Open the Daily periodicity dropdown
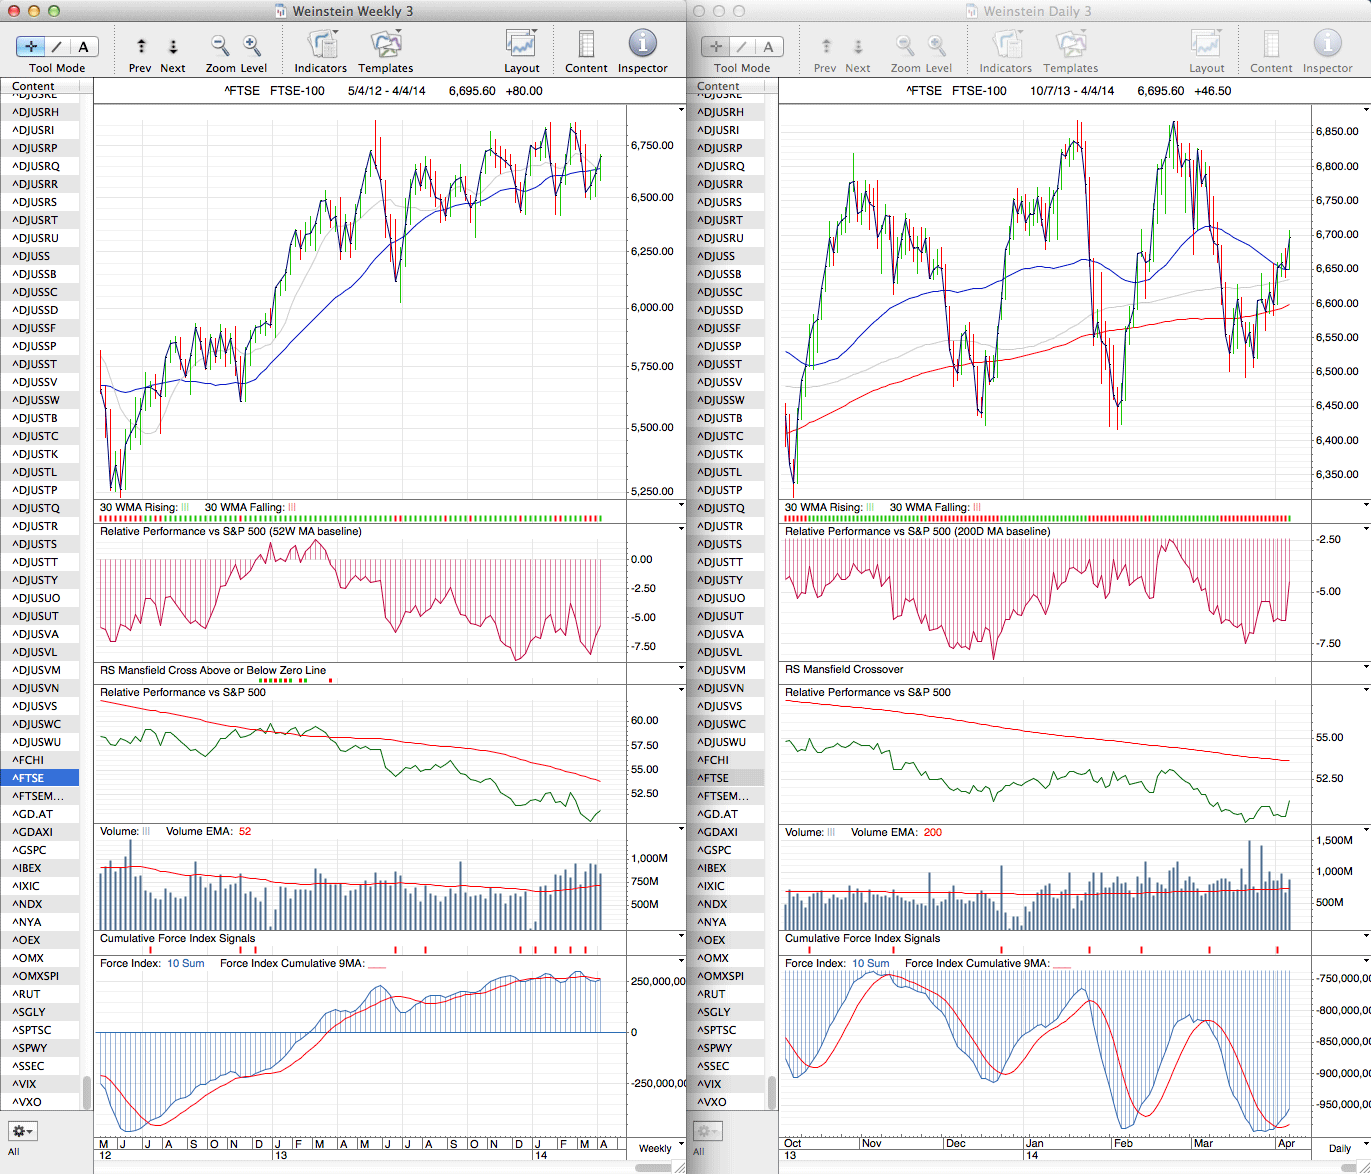 [x=1345, y=1147]
